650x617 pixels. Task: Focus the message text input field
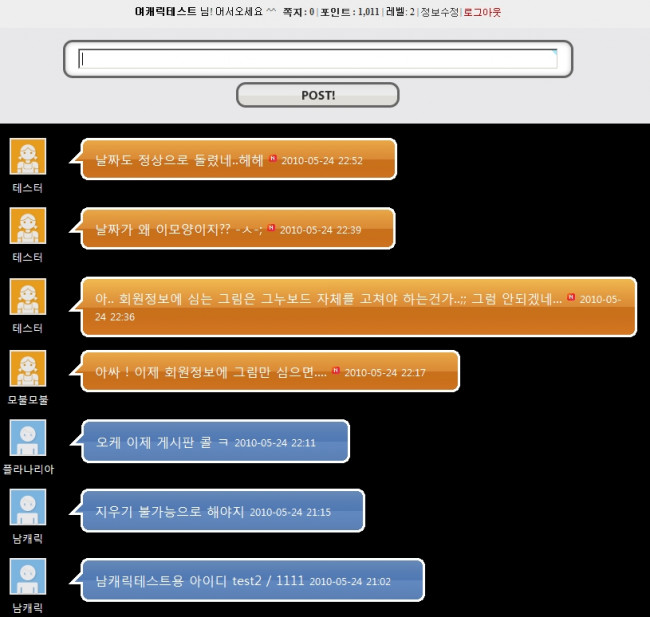(x=318, y=59)
